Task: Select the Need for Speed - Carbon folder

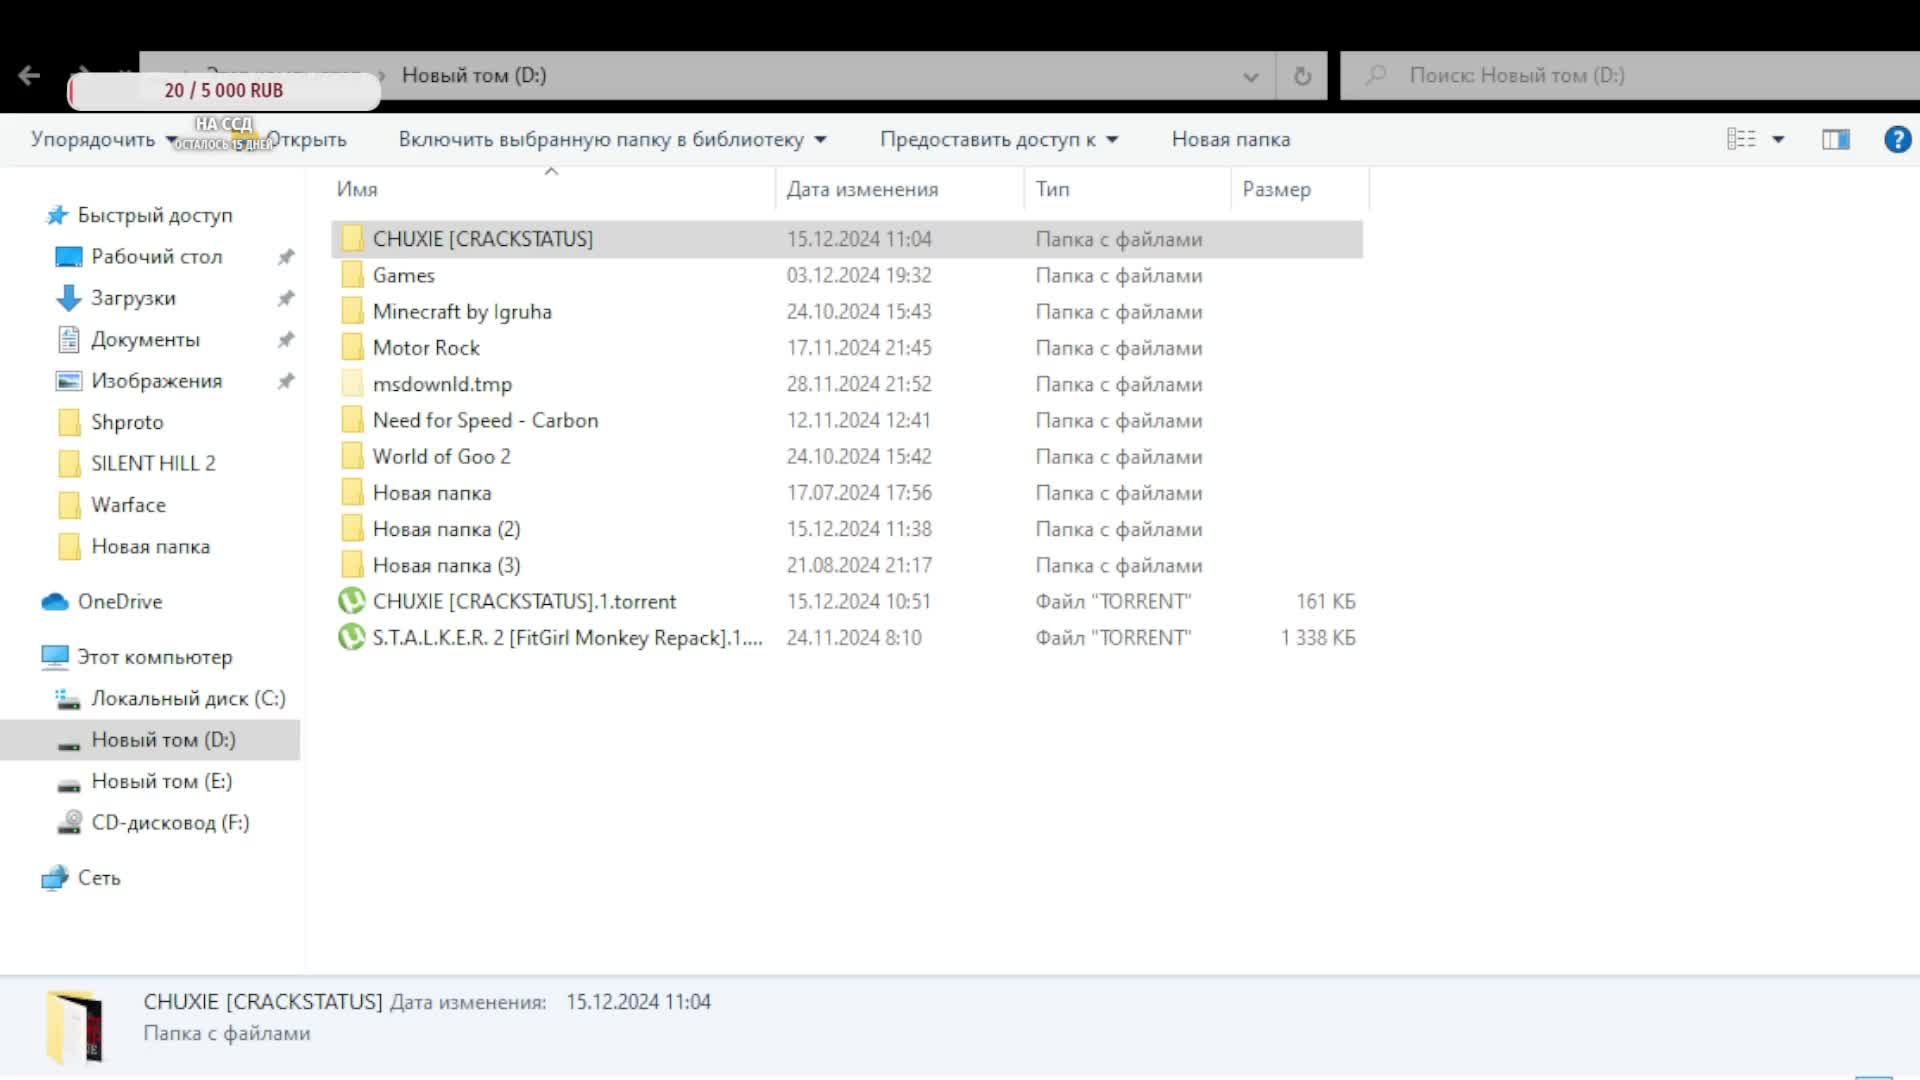Action: click(x=485, y=420)
